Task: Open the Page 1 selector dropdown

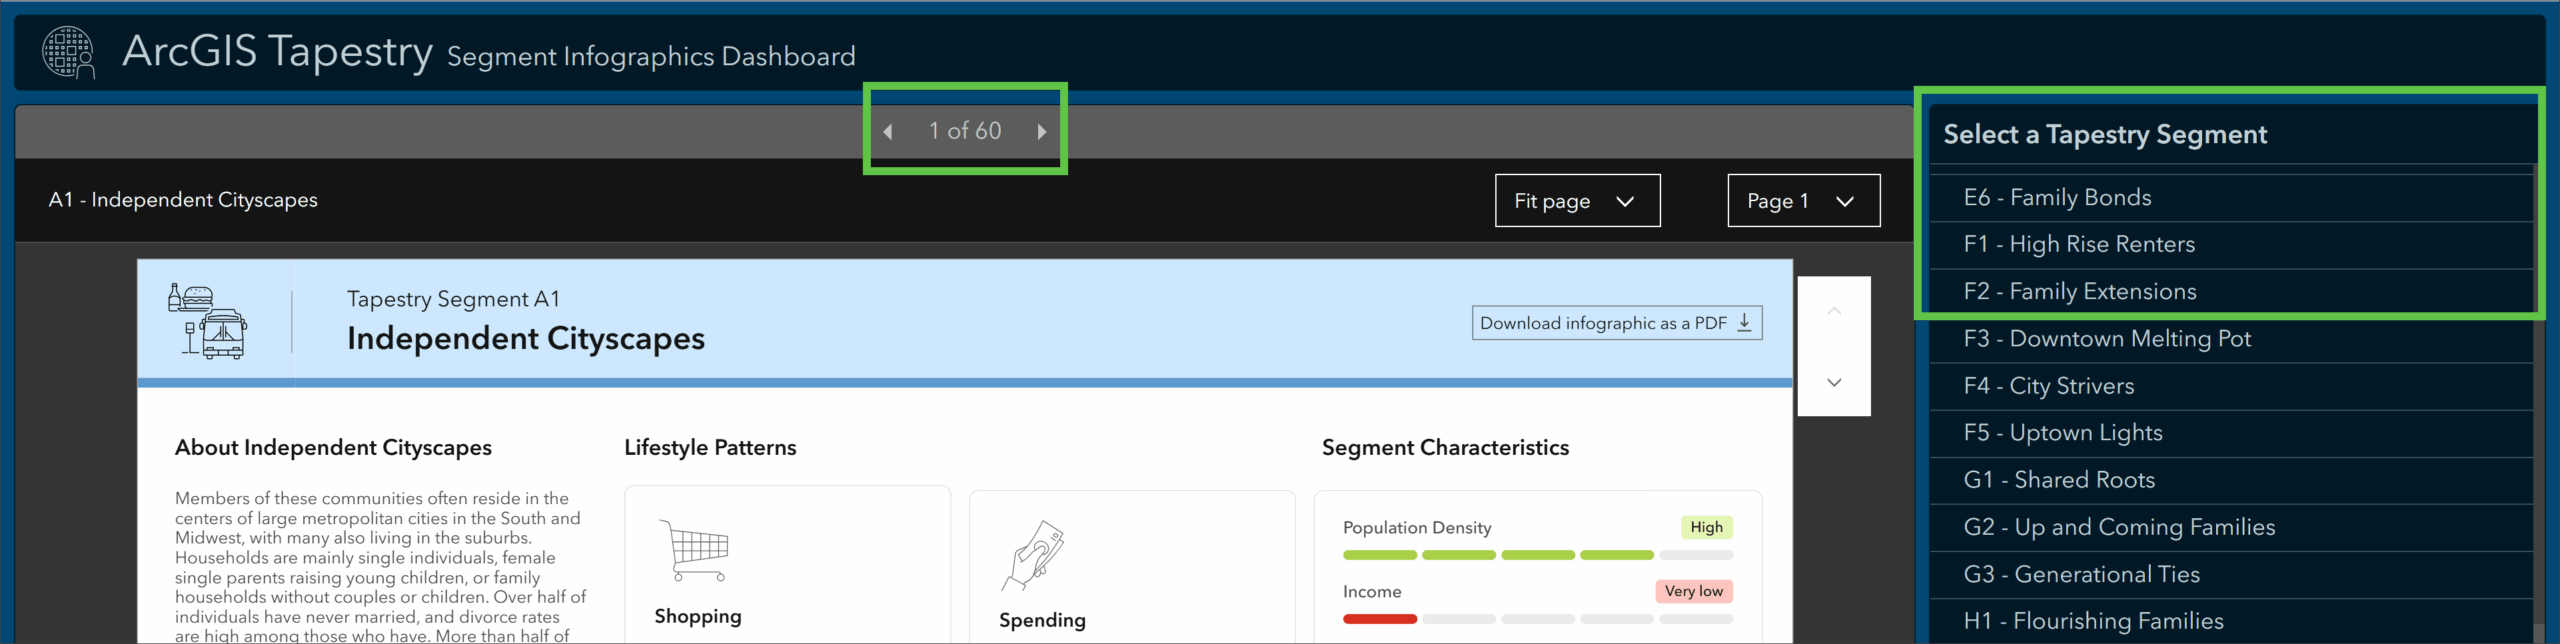Action: click(1803, 201)
